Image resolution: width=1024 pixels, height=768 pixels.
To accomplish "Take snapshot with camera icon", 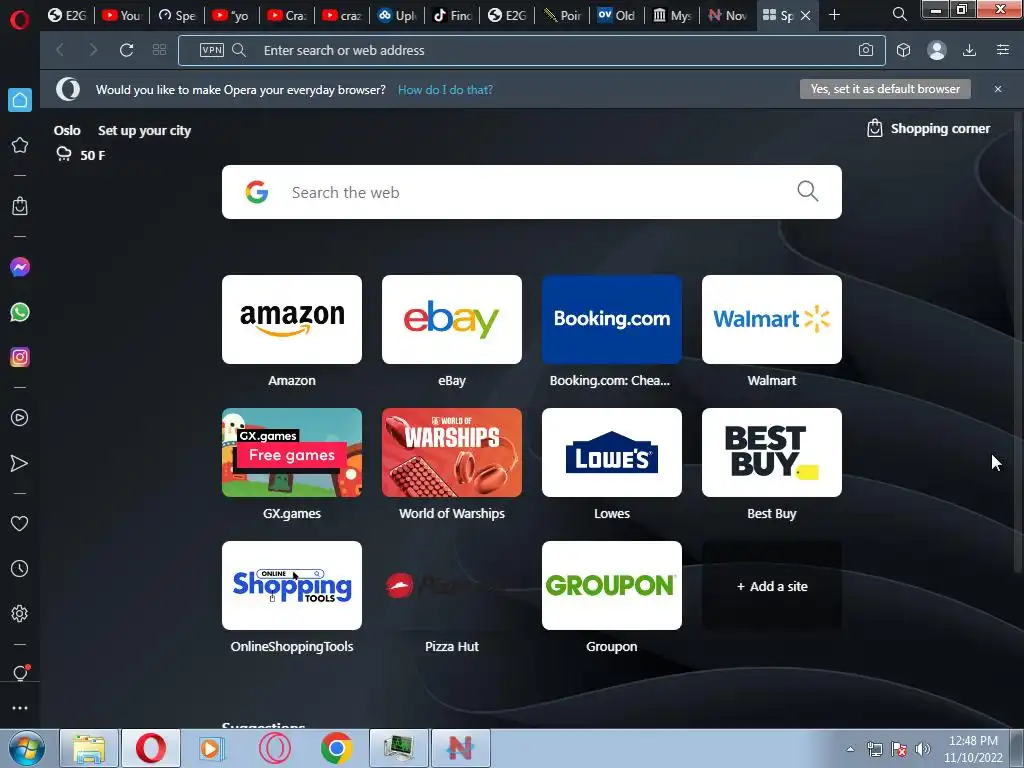I will click(x=866, y=50).
